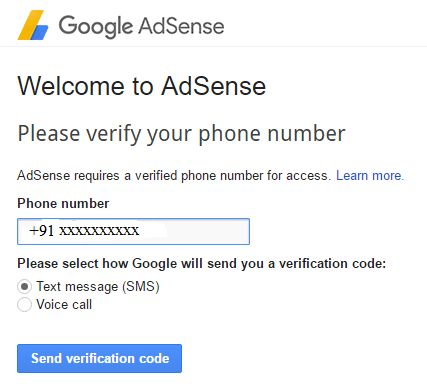This screenshot has width=427, height=388.
Task: Click the yellow stripe of the AdSense logo
Action: coord(30,25)
